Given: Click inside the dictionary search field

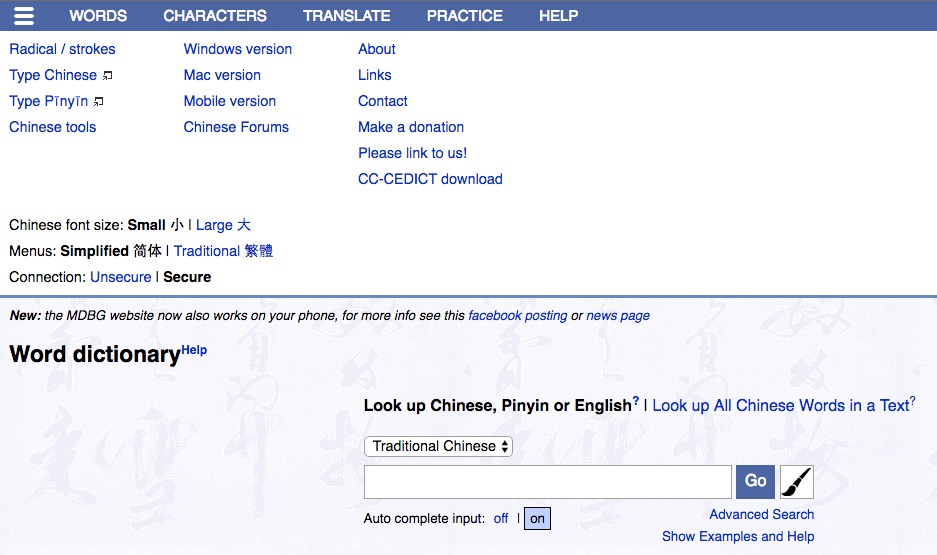Looking at the screenshot, I should click(548, 482).
